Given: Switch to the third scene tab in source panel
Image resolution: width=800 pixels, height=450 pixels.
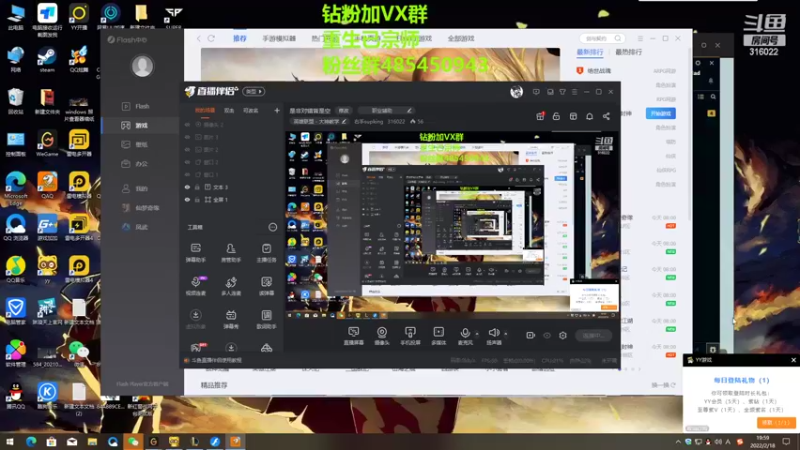Looking at the screenshot, I should point(250,110).
